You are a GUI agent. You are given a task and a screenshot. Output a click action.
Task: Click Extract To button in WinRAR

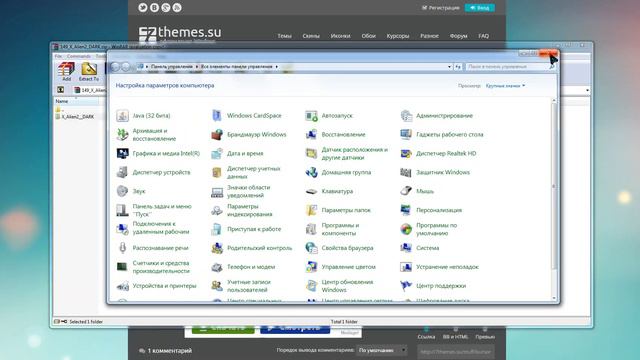(89, 72)
